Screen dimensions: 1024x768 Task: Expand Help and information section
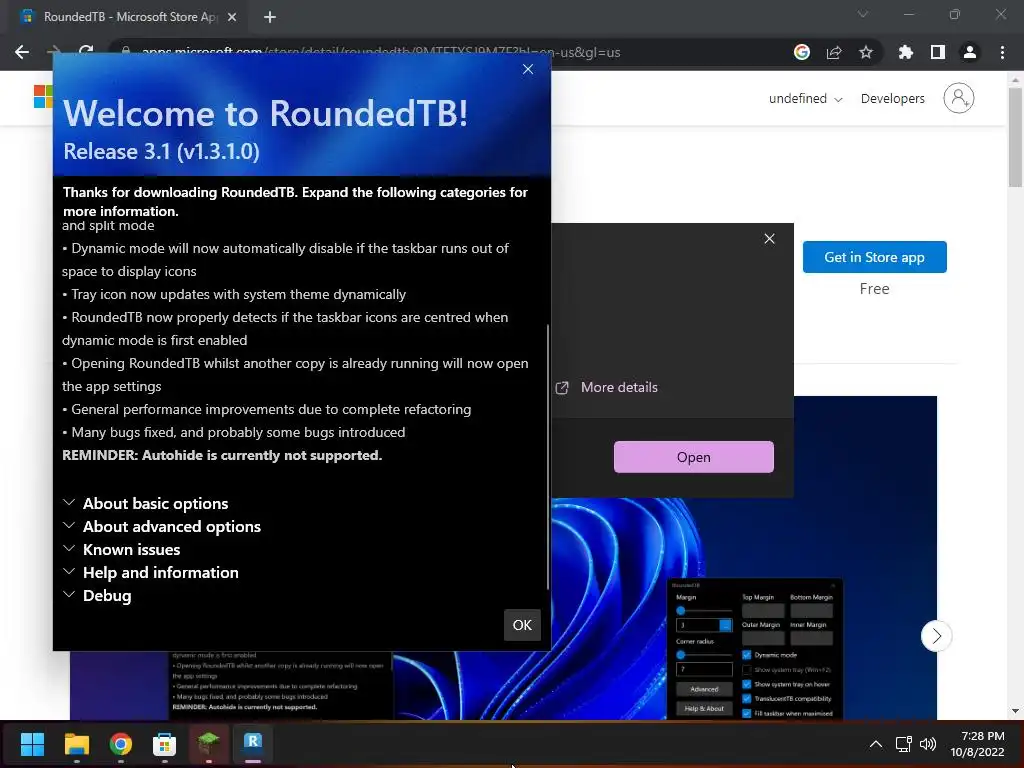[150, 573]
